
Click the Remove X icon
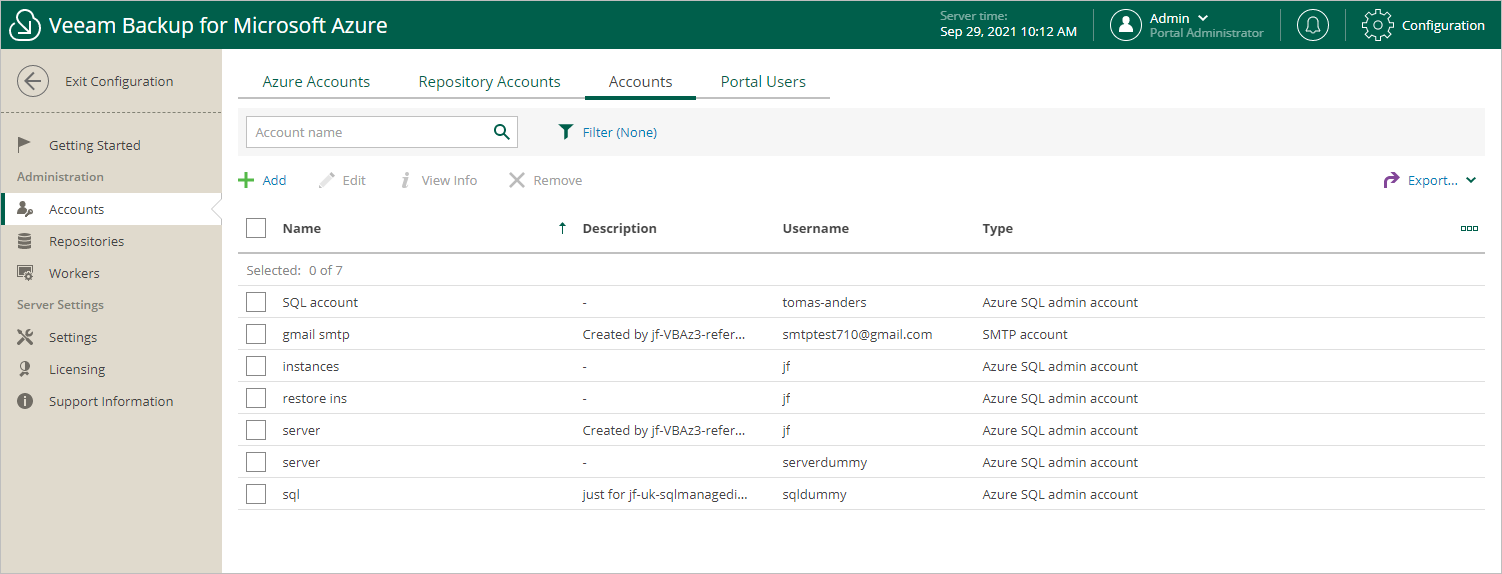pos(517,180)
